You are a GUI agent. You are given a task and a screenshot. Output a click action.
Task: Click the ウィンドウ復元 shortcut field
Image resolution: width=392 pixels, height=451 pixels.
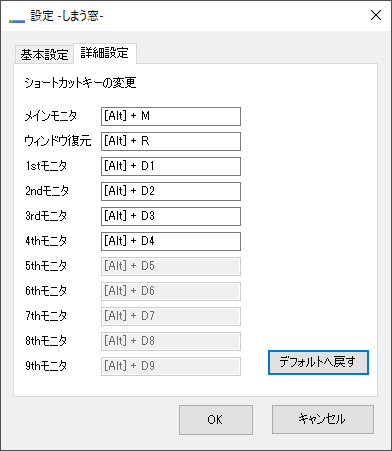(171, 141)
